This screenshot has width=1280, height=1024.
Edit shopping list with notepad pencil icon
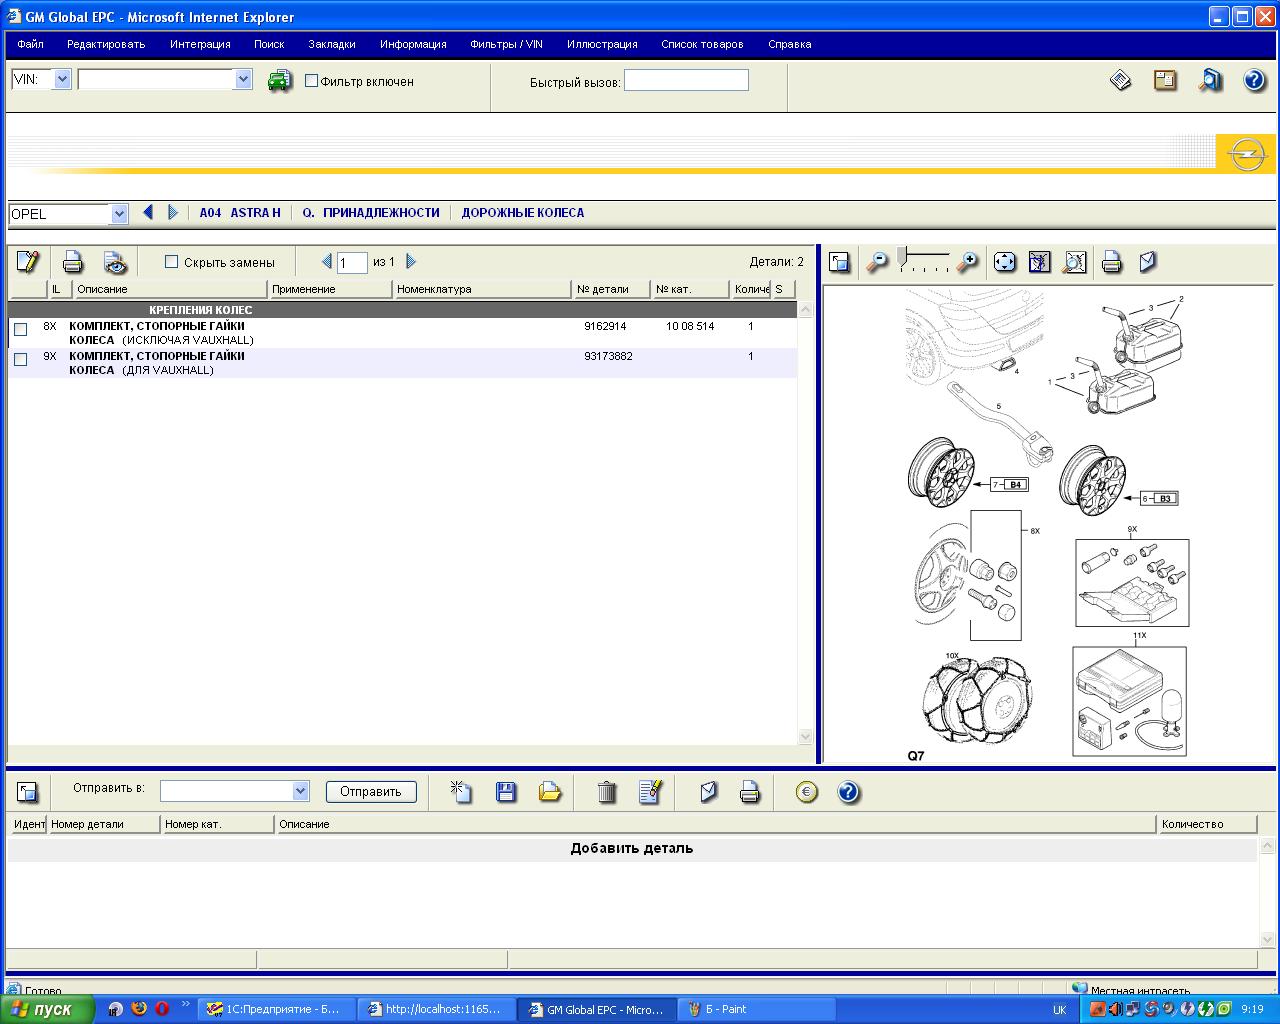click(x=650, y=792)
